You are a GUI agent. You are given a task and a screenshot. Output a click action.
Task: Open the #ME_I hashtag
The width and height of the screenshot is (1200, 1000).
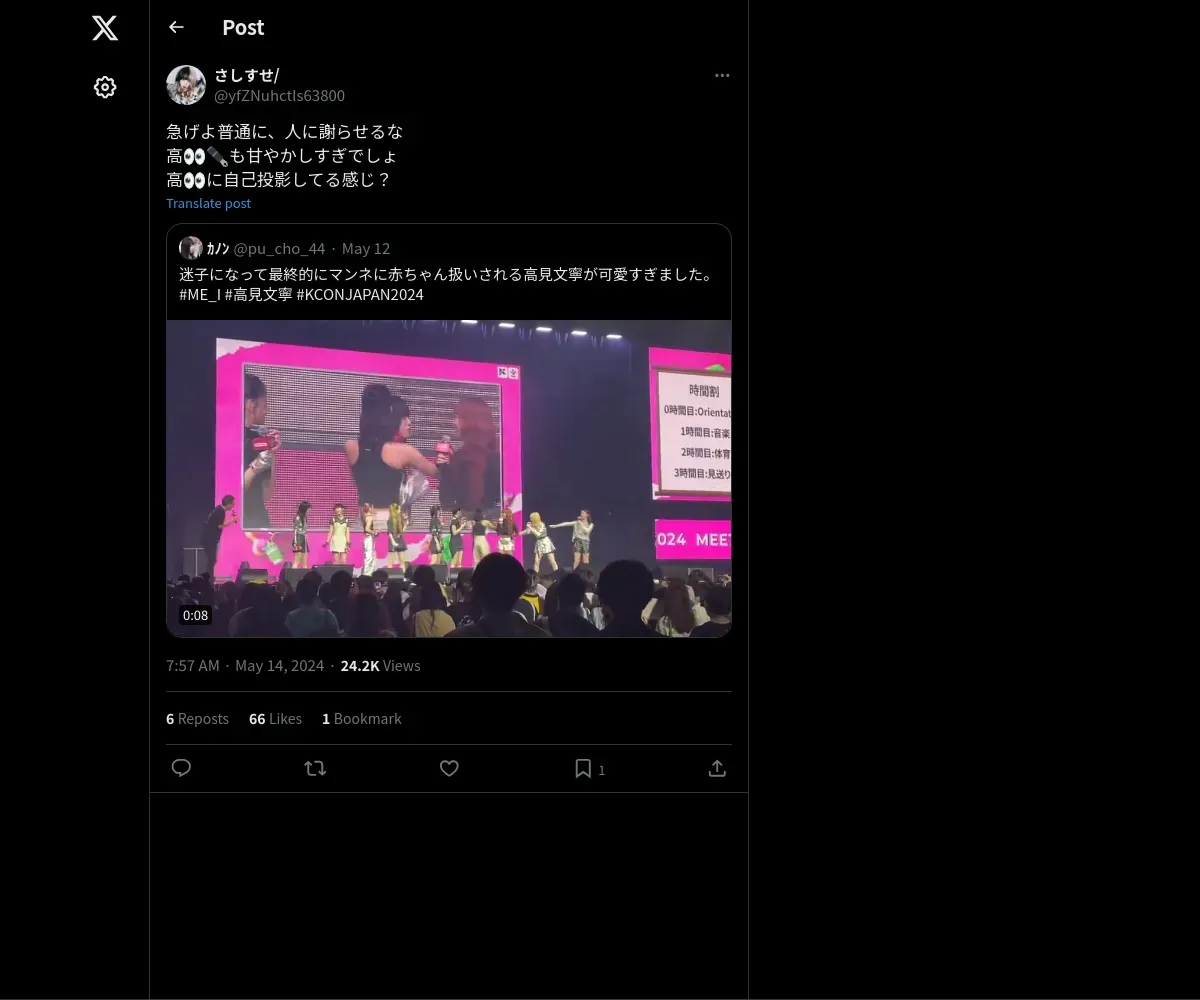[200, 295]
